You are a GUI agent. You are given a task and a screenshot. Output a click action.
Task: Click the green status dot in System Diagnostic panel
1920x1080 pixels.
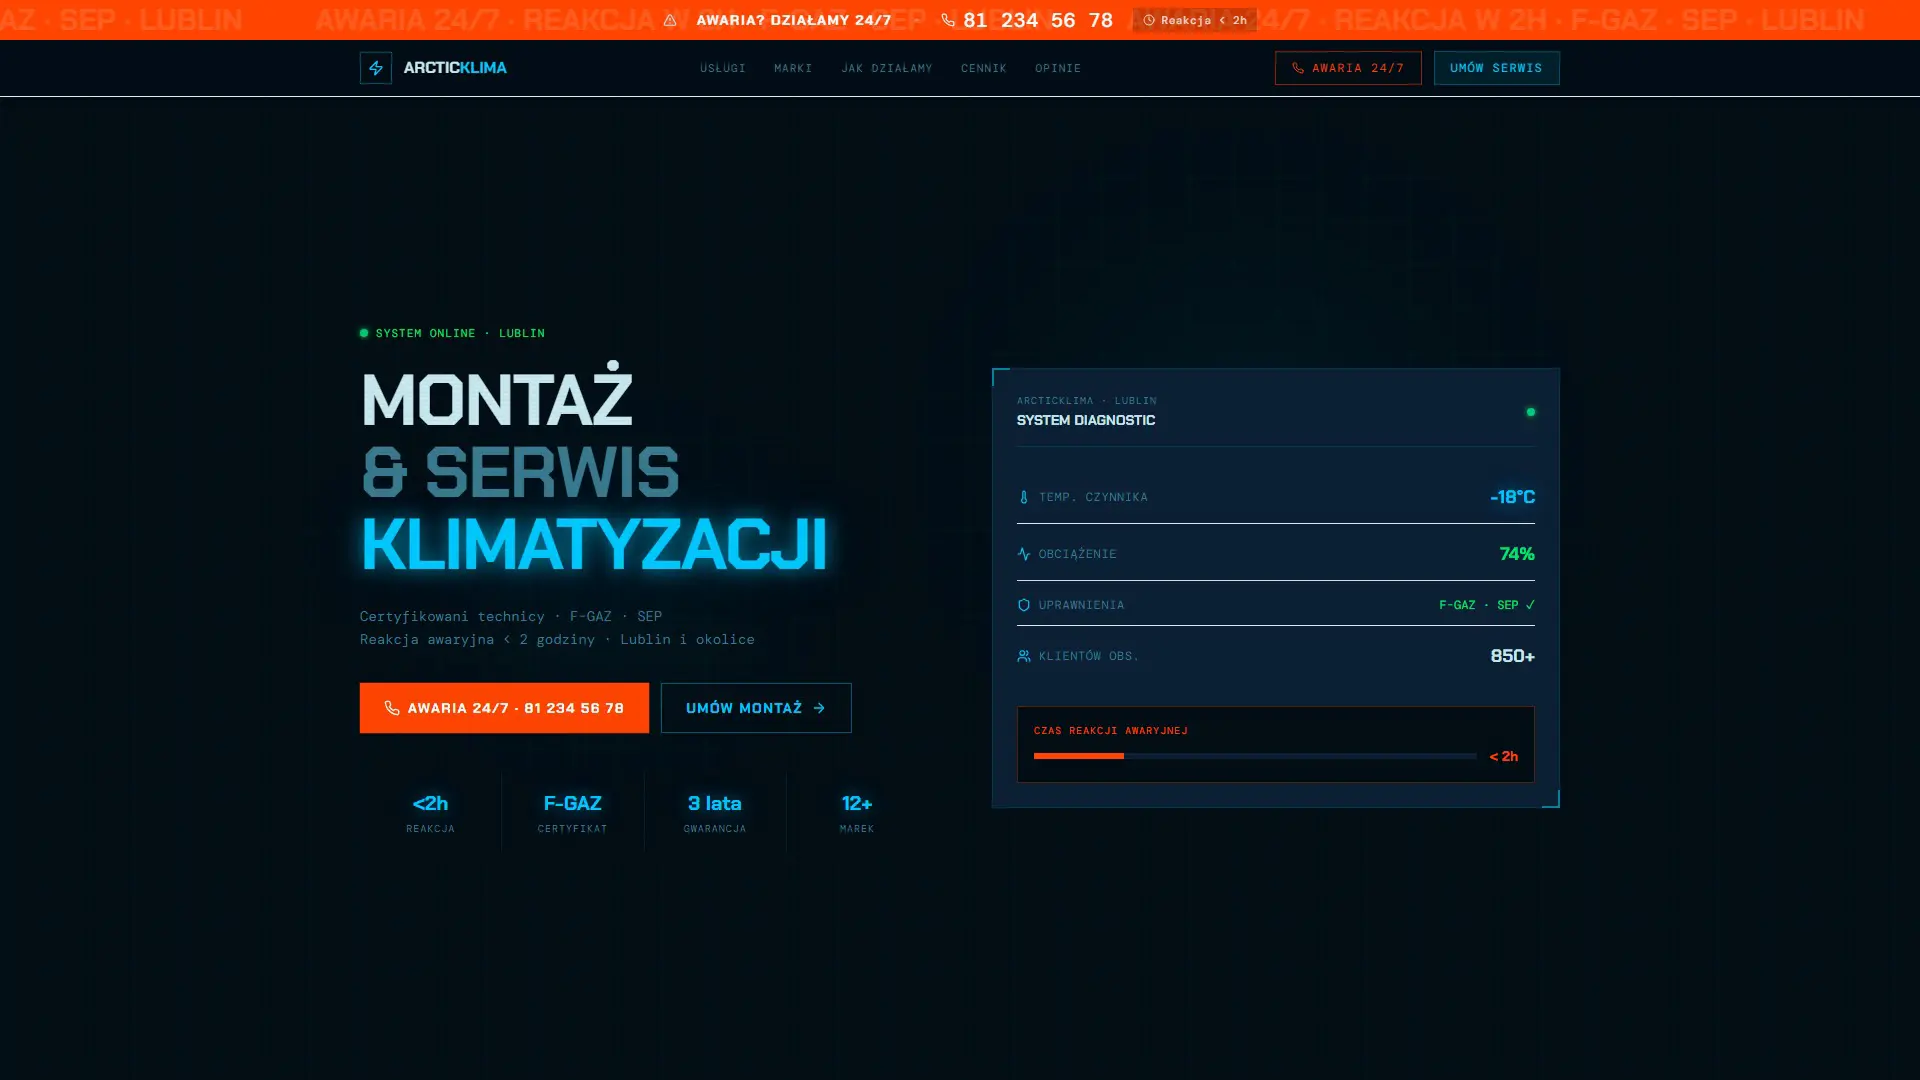1530,410
